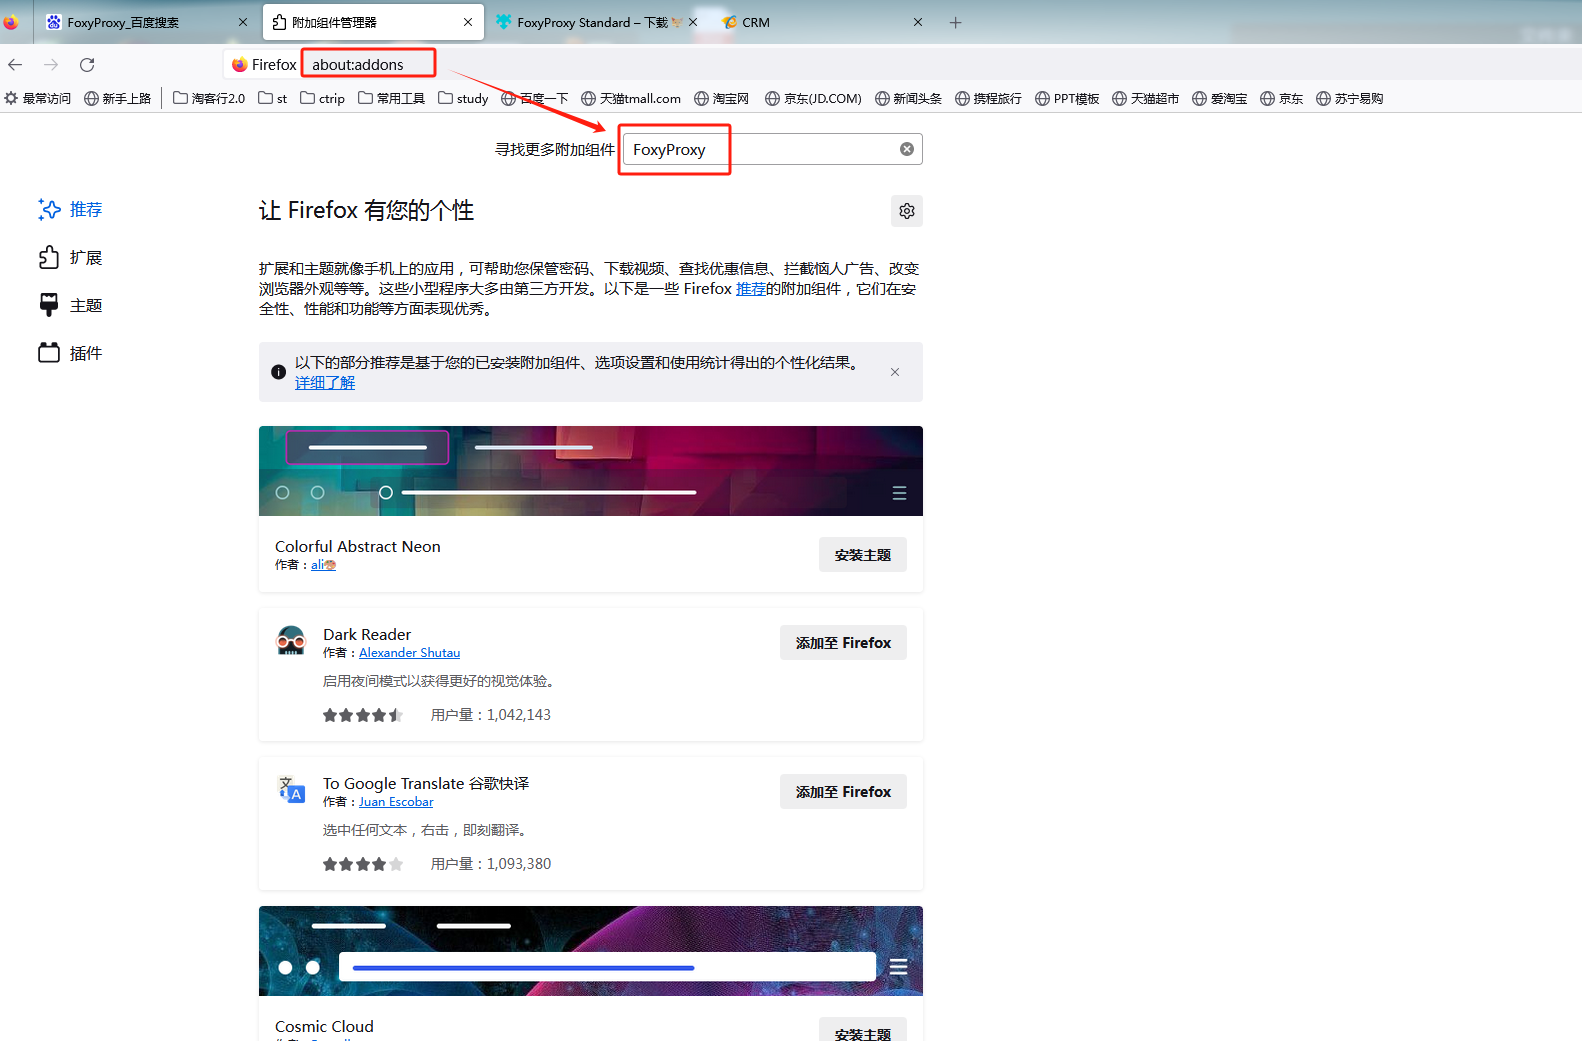Open the 天猫tmall.com bookmark

point(631,98)
